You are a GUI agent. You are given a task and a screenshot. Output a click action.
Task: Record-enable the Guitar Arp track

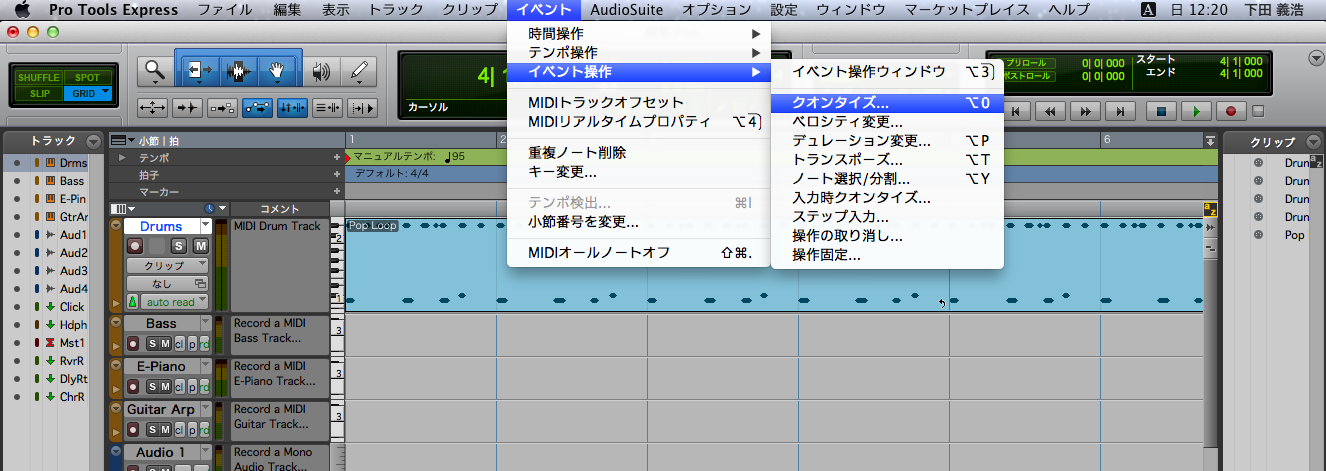click(135, 430)
